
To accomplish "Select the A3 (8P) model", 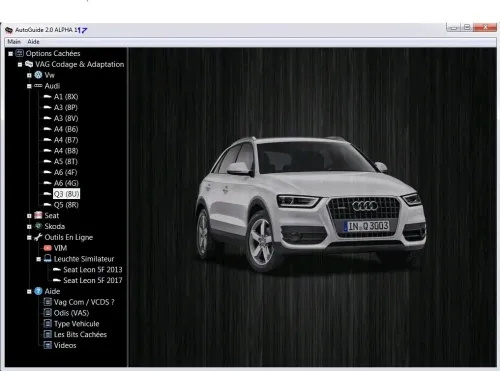I will (x=66, y=108).
